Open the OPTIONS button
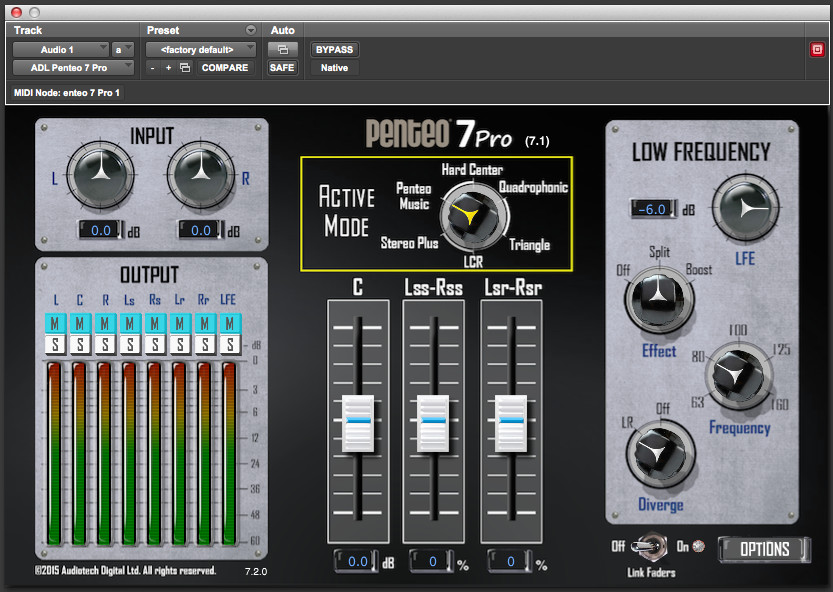This screenshot has height=592, width=833. pyautogui.click(x=764, y=549)
